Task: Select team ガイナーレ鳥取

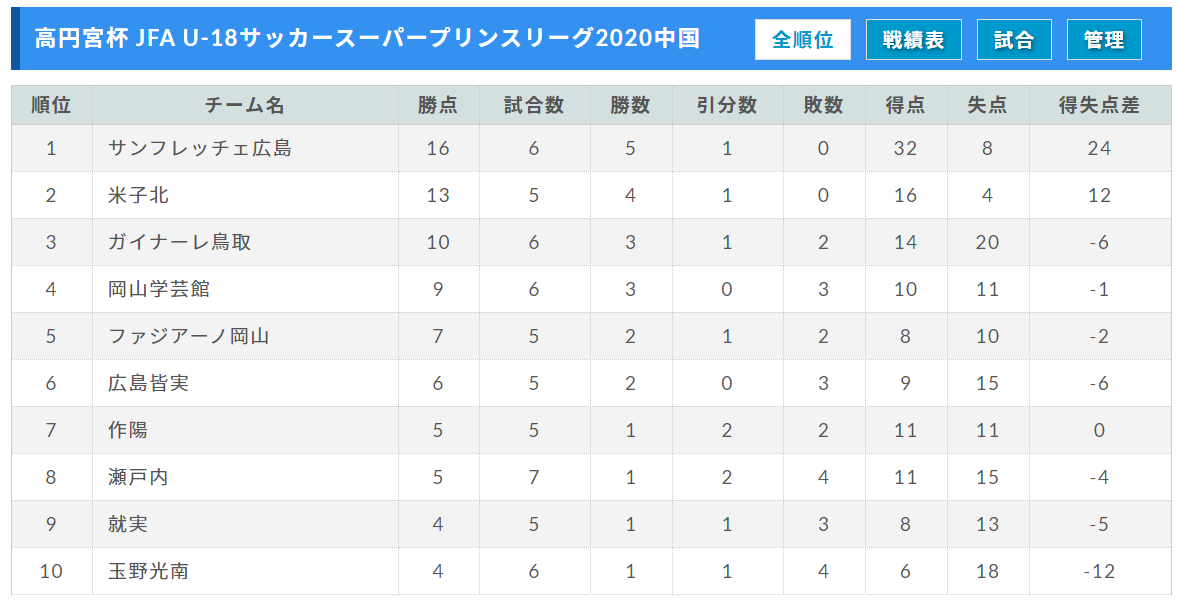Action: [179, 243]
